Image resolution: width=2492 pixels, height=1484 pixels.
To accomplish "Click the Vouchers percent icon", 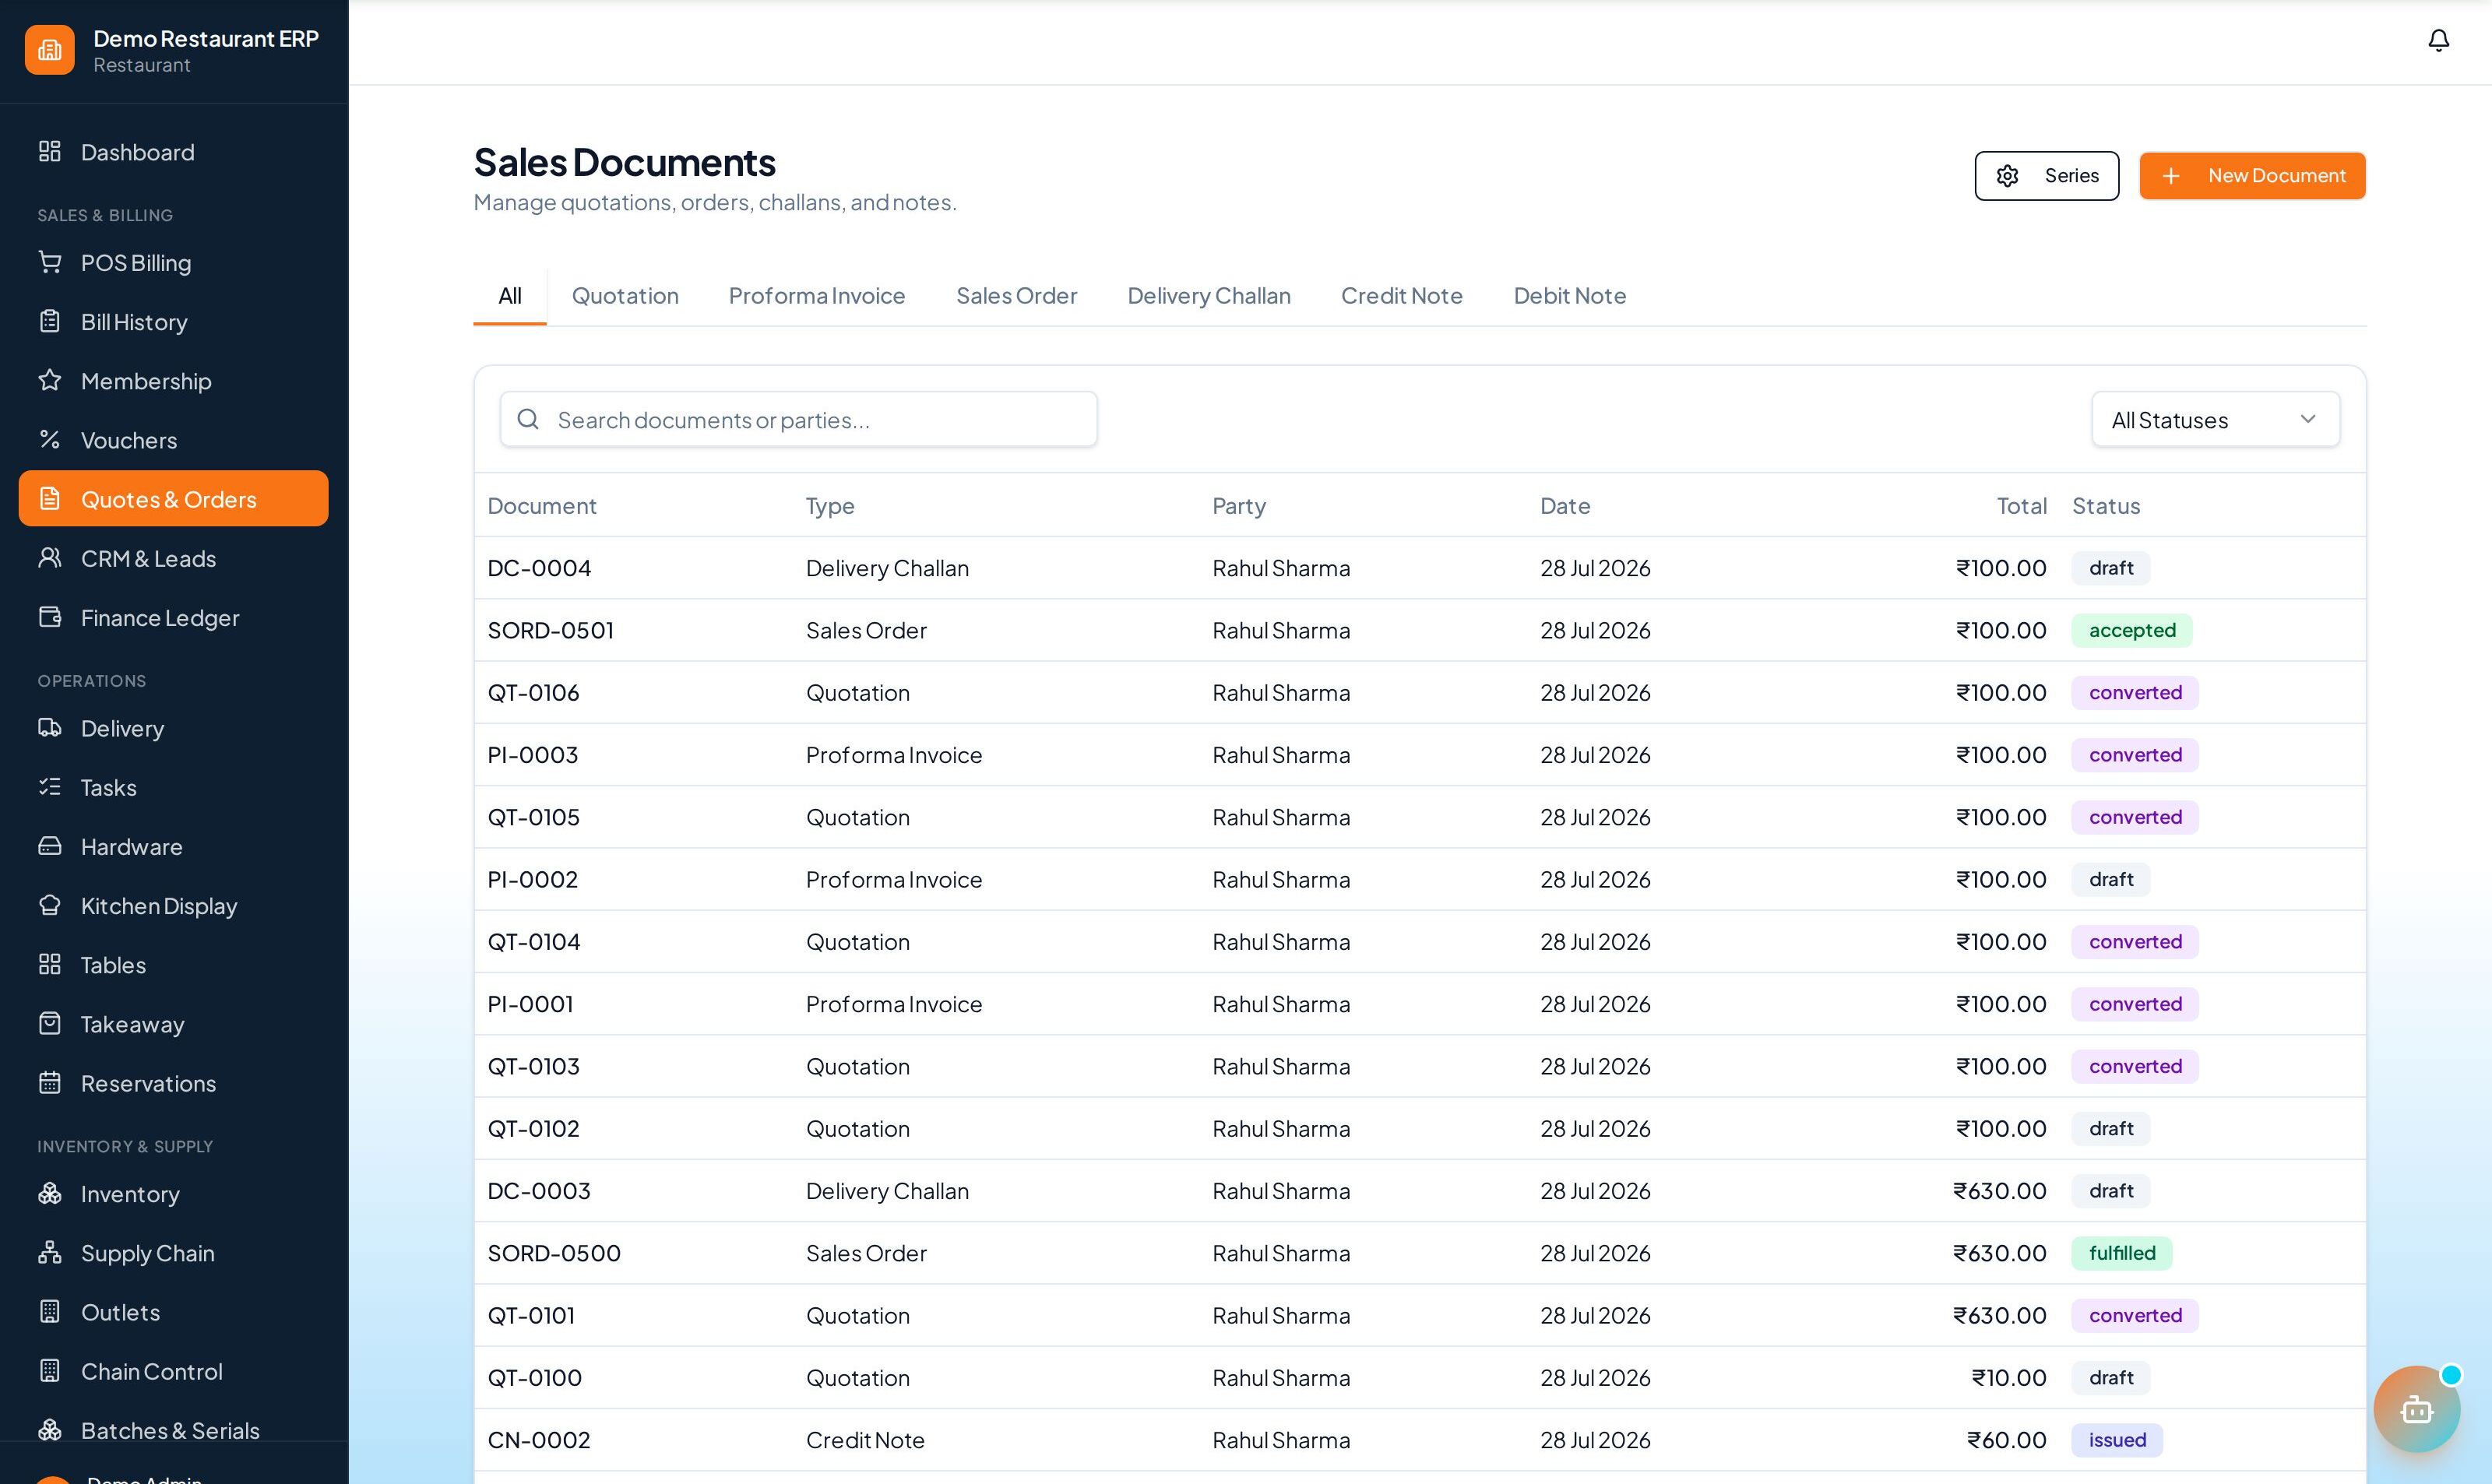I will click(x=50, y=440).
